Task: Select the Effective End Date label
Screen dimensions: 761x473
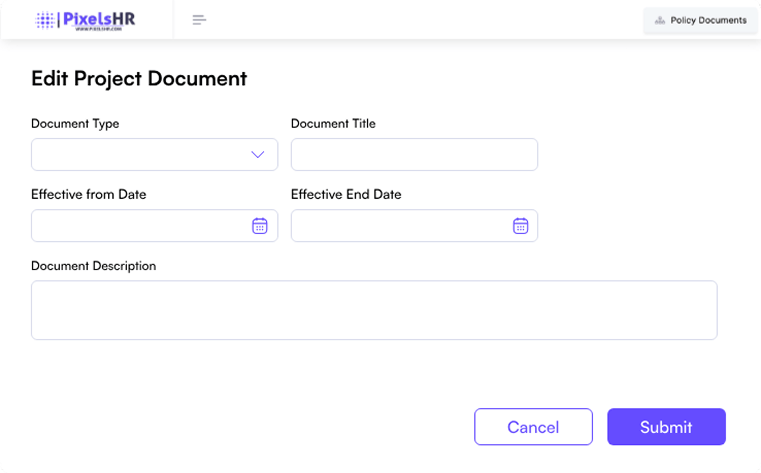Action: tap(346, 195)
